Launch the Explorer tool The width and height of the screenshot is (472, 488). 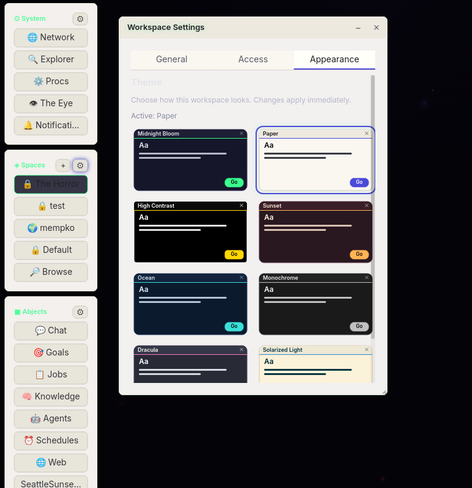(x=51, y=59)
